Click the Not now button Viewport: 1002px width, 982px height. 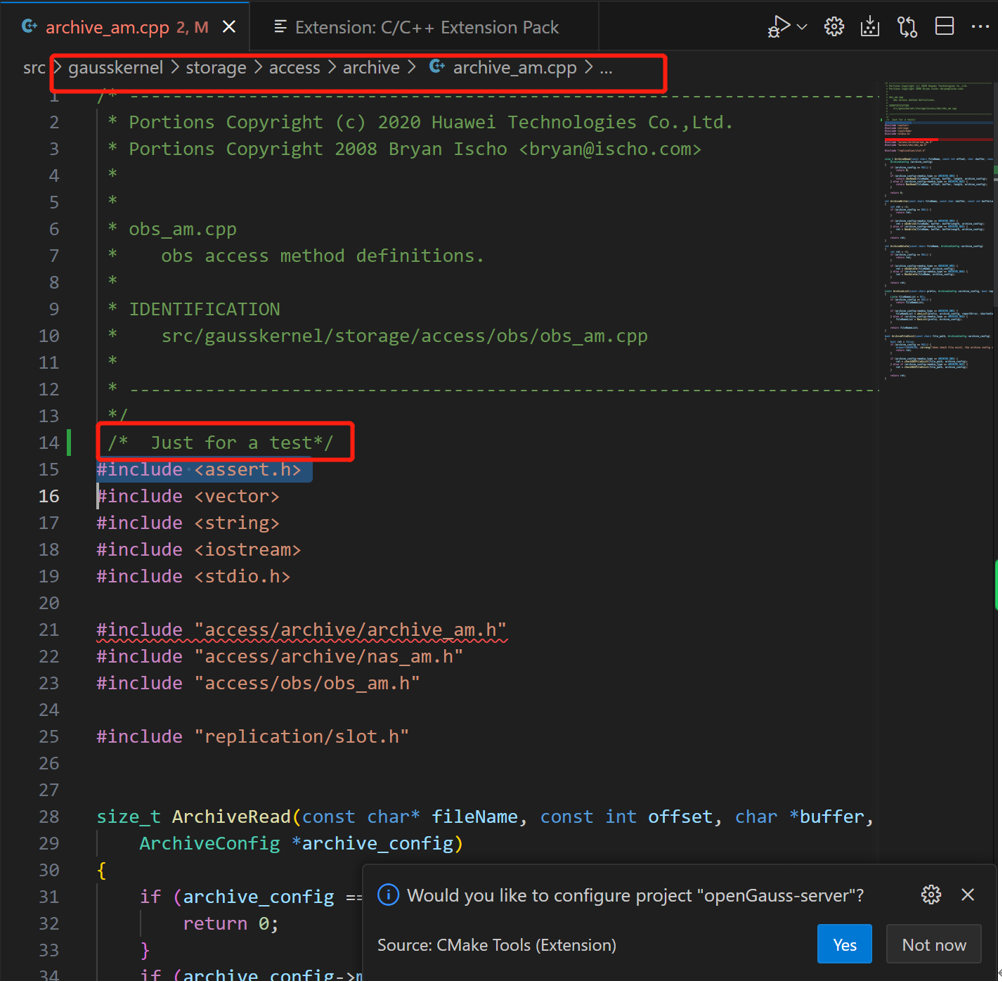tap(934, 945)
